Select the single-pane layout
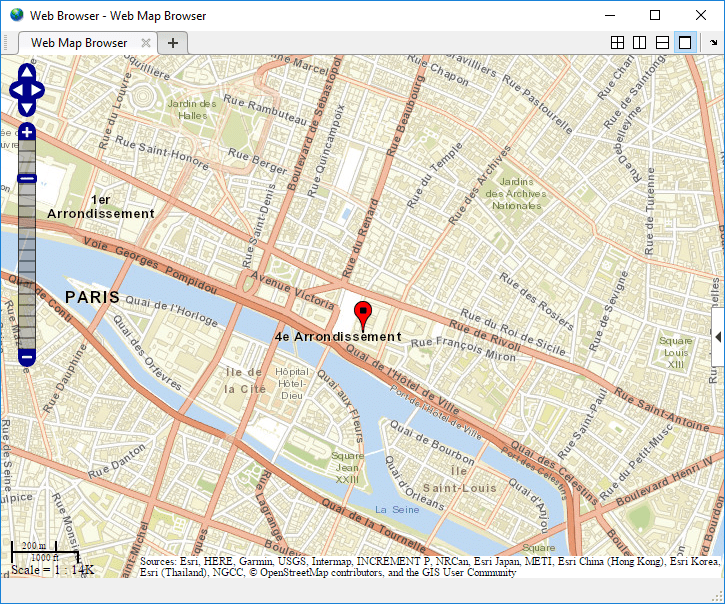This screenshot has height=604, width=725. coord(685,43)
